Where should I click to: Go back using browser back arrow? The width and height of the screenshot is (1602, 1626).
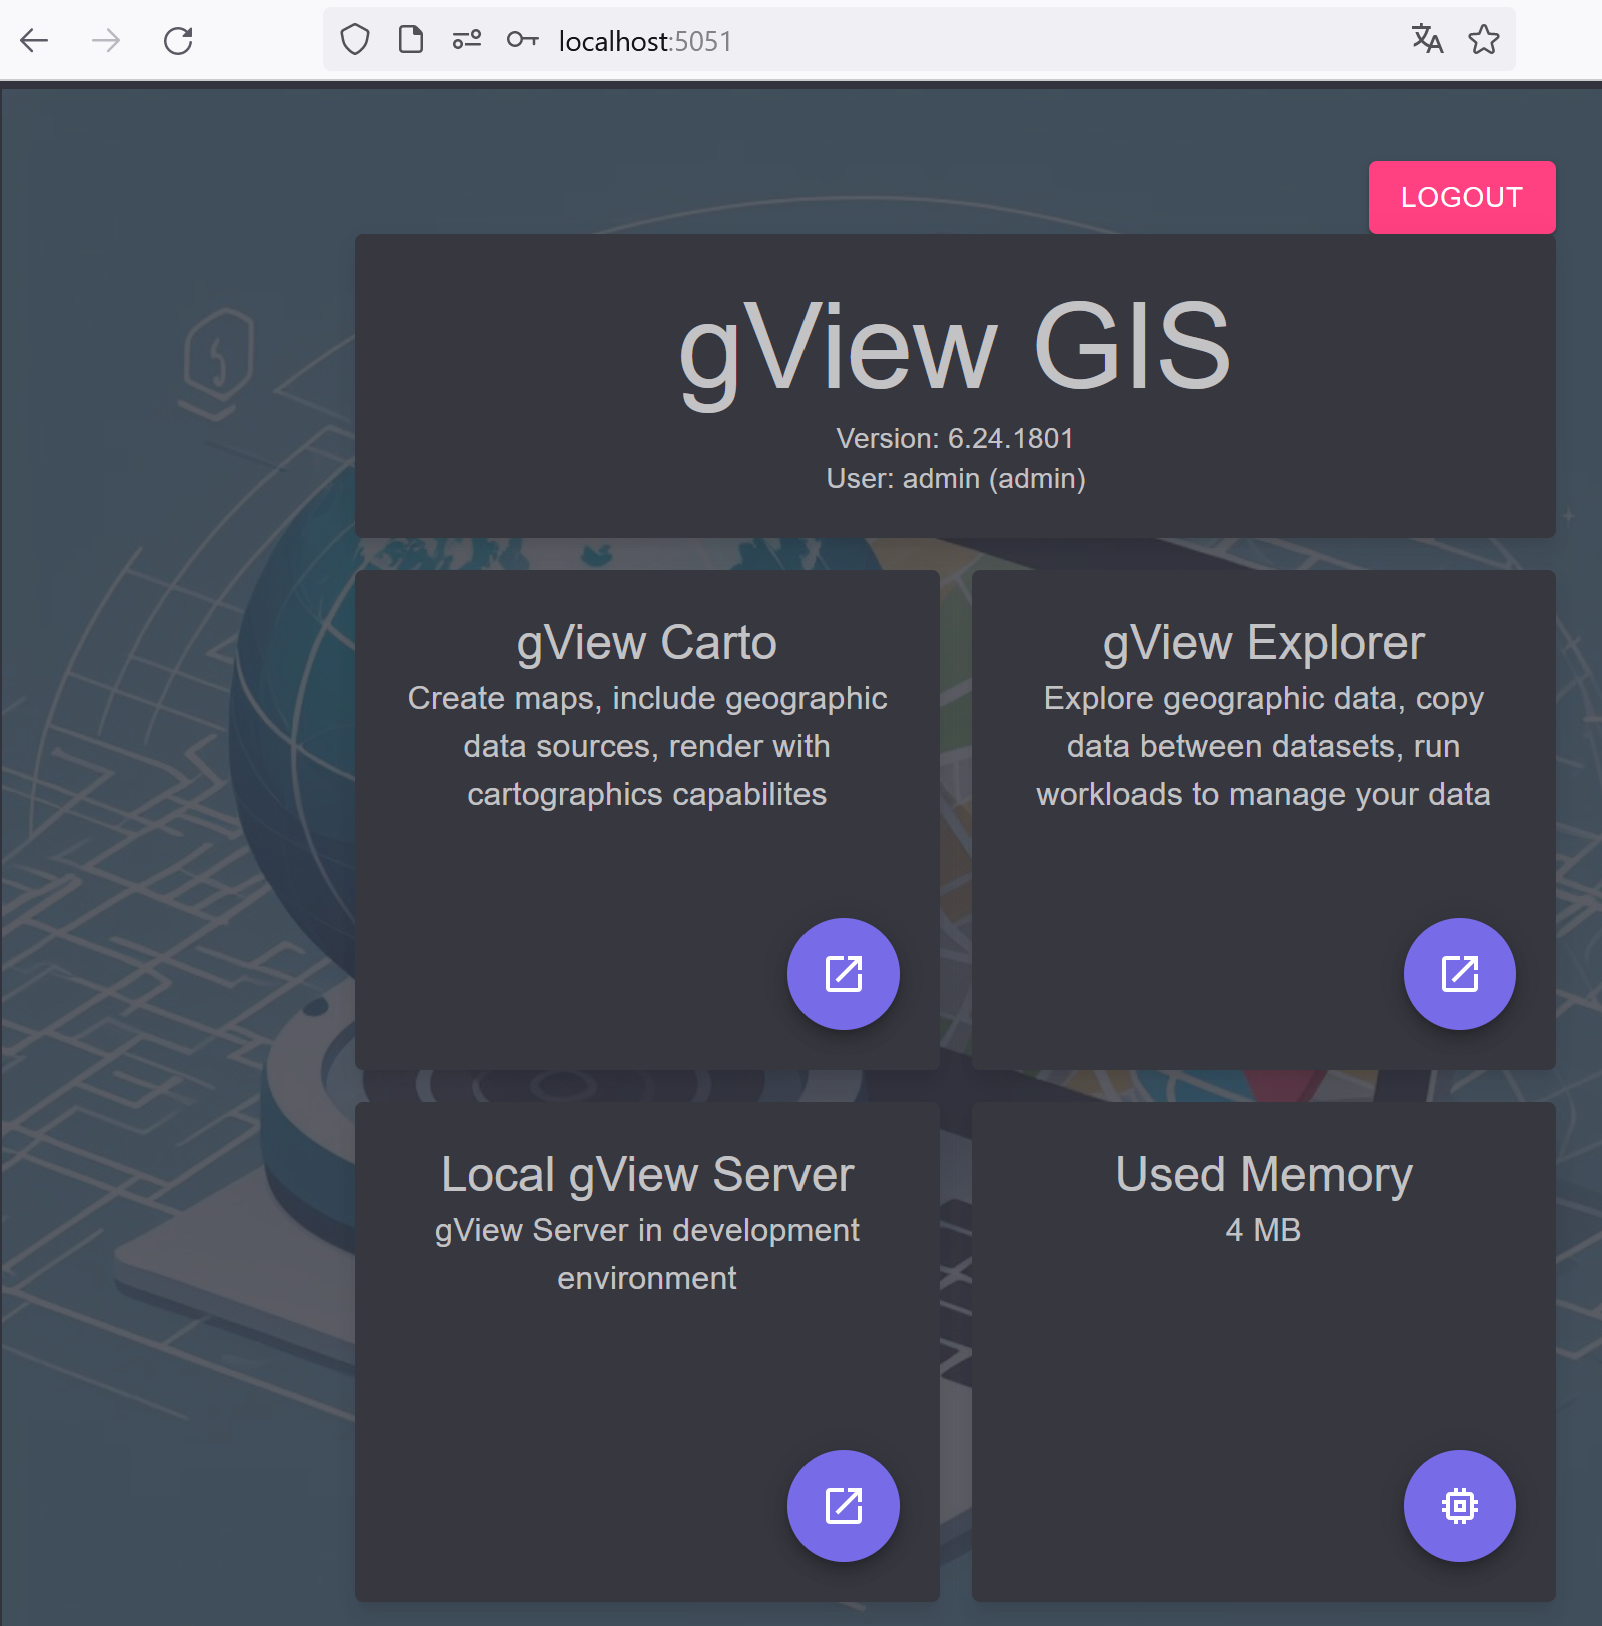tap(34, 41)
